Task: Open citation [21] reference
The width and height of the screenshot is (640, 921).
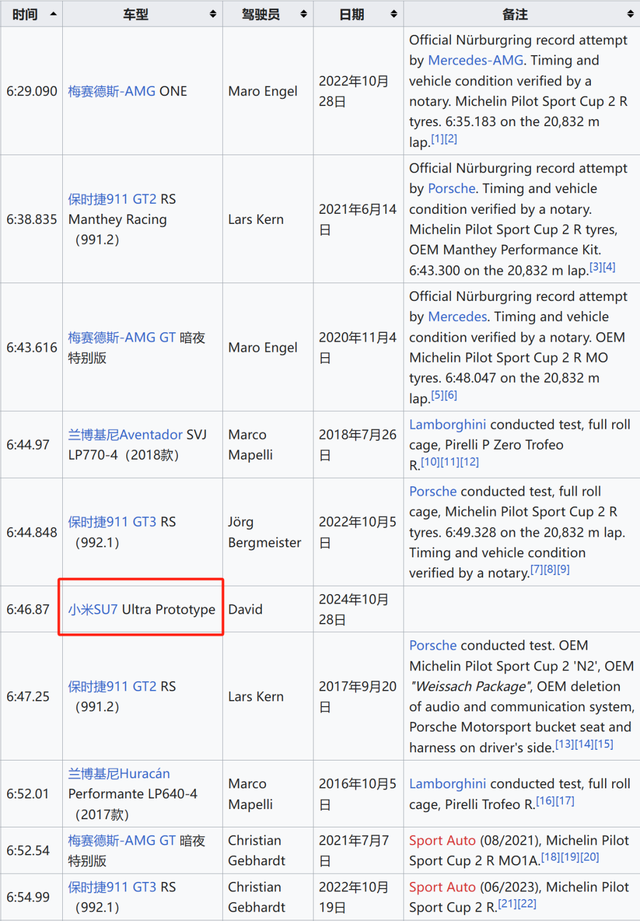Action: pos(507,904)
